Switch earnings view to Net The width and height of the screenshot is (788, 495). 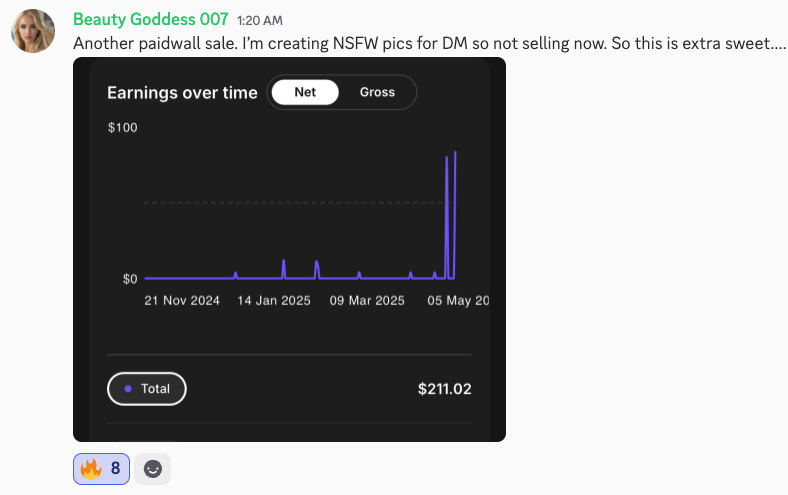[305, 92]
